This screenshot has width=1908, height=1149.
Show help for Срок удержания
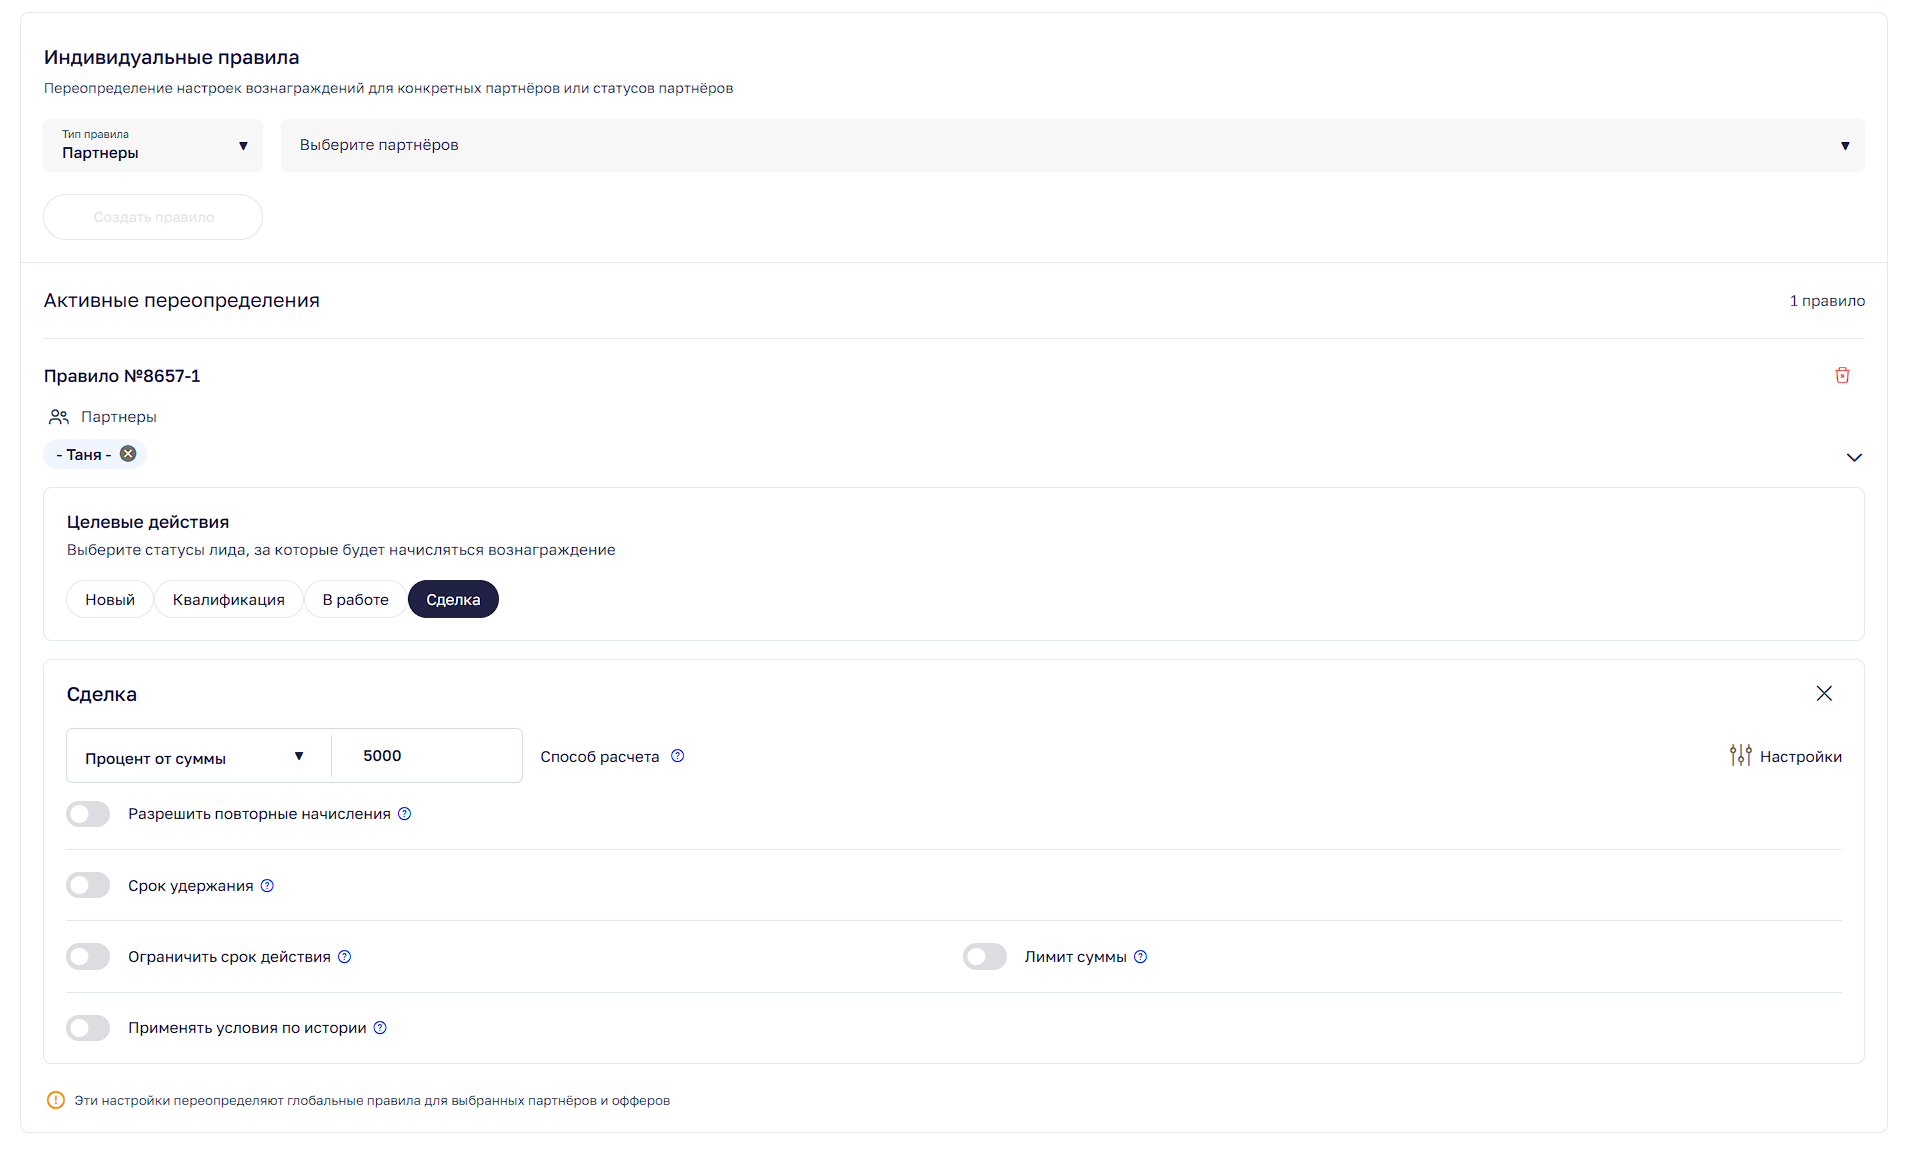[x=267, y=886]
